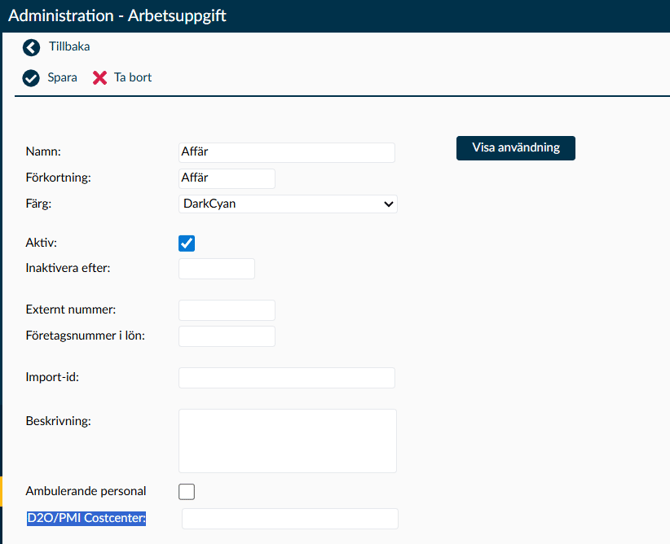Focus the Beskrivning text area
This screenshot has height=544, width=670.
click(x=287, y=440)
